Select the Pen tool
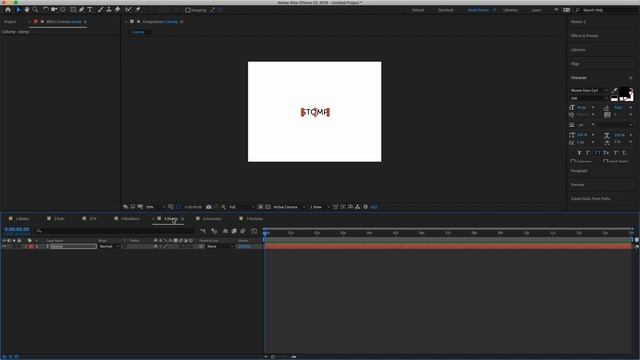This screenshot has height=360, width=640. point(82,9)
